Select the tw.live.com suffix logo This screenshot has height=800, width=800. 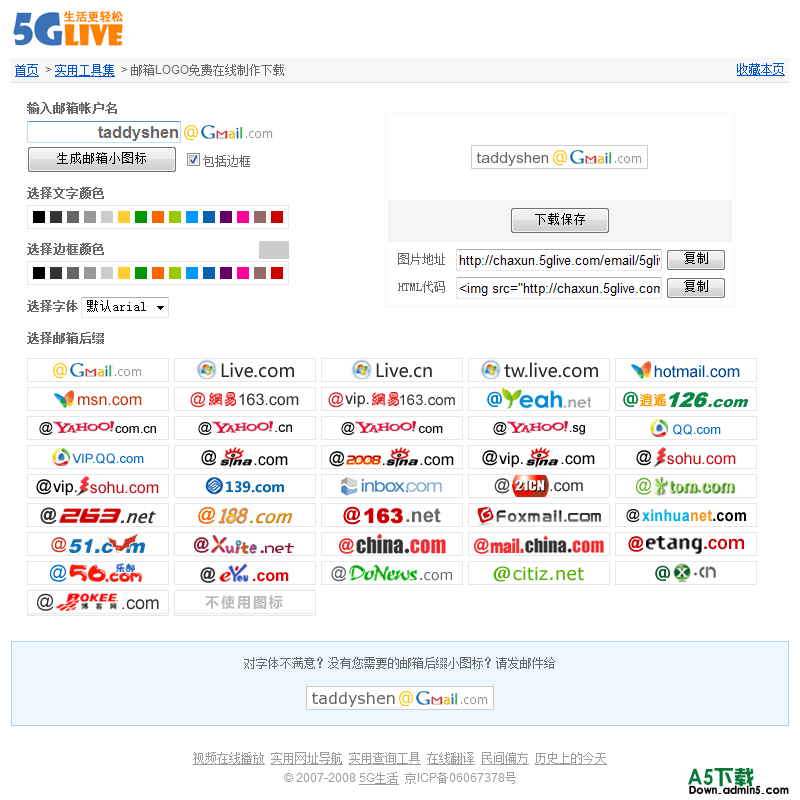point(539,370)
